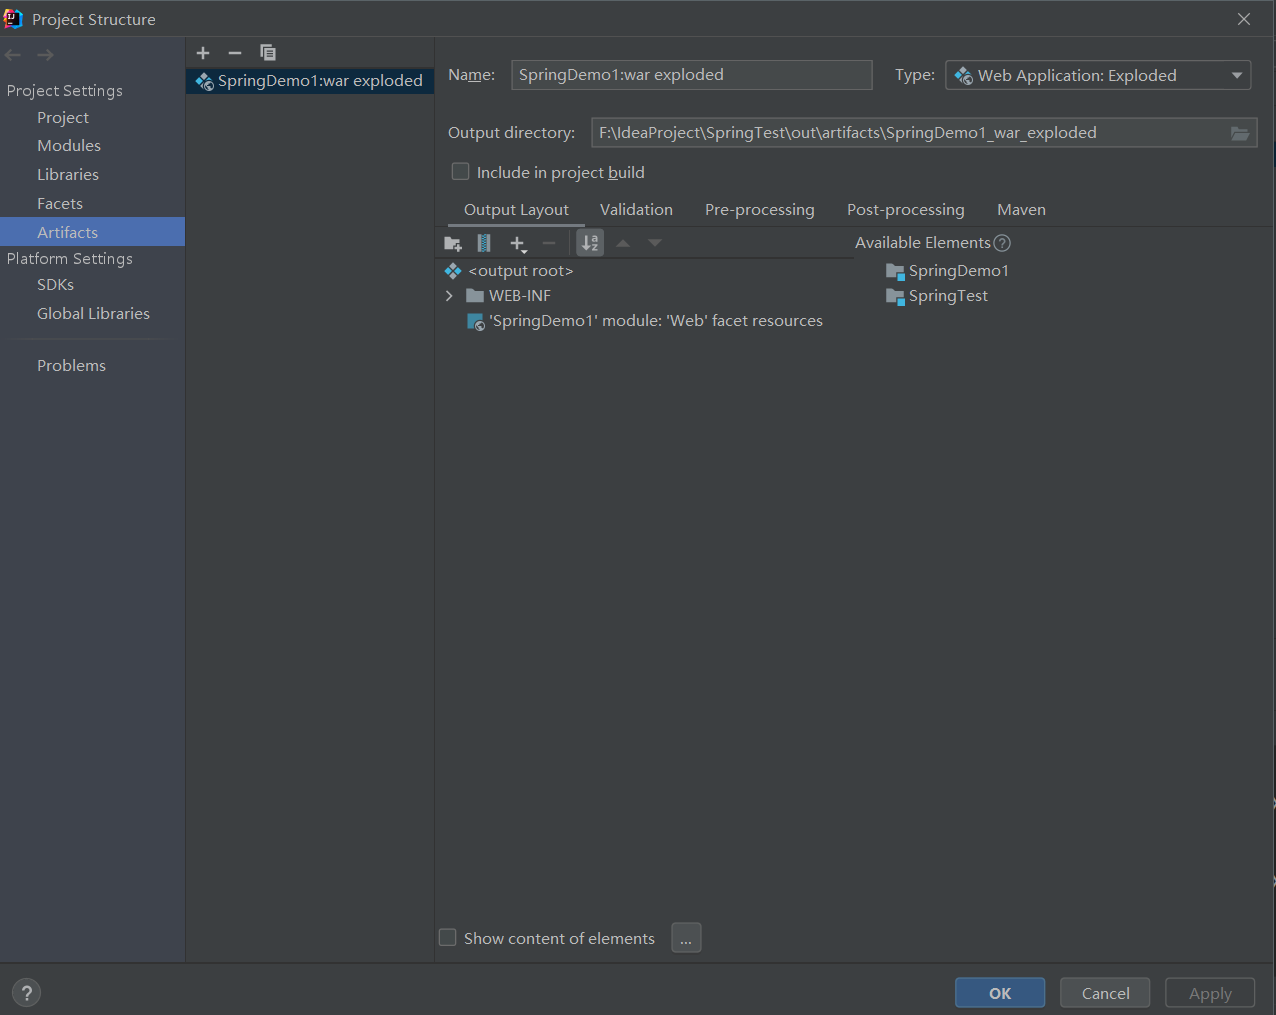
Task: Open the Post-processing tab
Action: [x=906, y=210]
